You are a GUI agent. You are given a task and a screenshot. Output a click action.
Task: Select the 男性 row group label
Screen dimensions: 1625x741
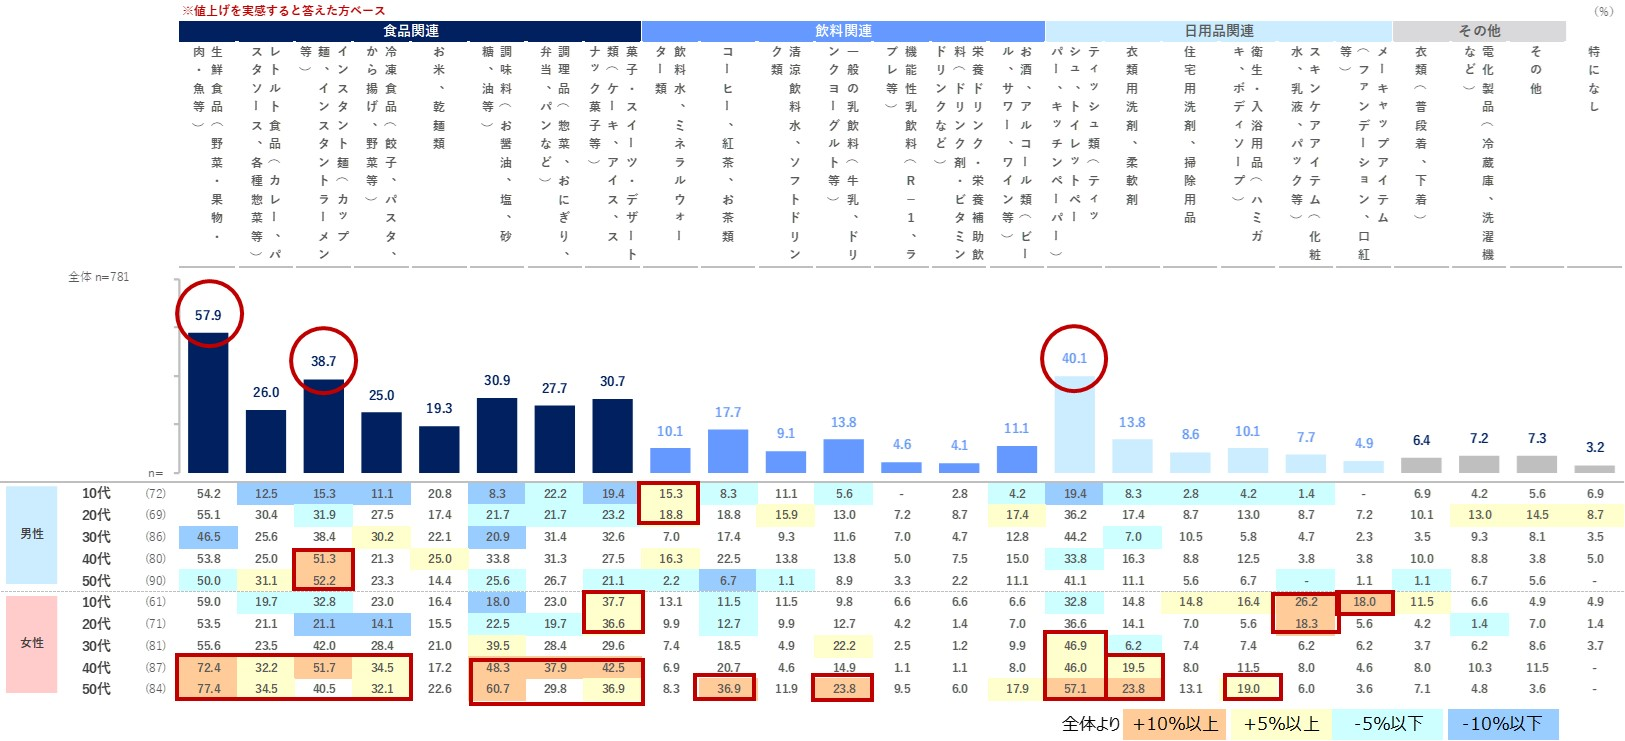[32, 534]
